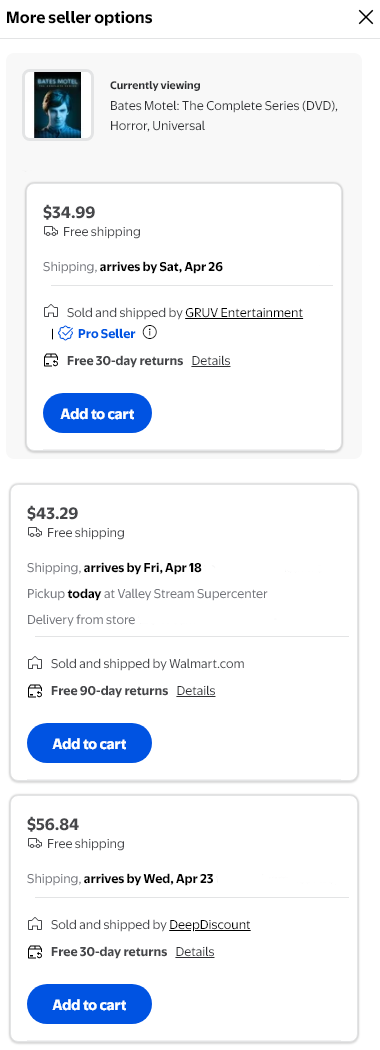The image size is (380, 1050).
Task: Click the store icon beside DeepDiscount seller
Action: (34, 925)
